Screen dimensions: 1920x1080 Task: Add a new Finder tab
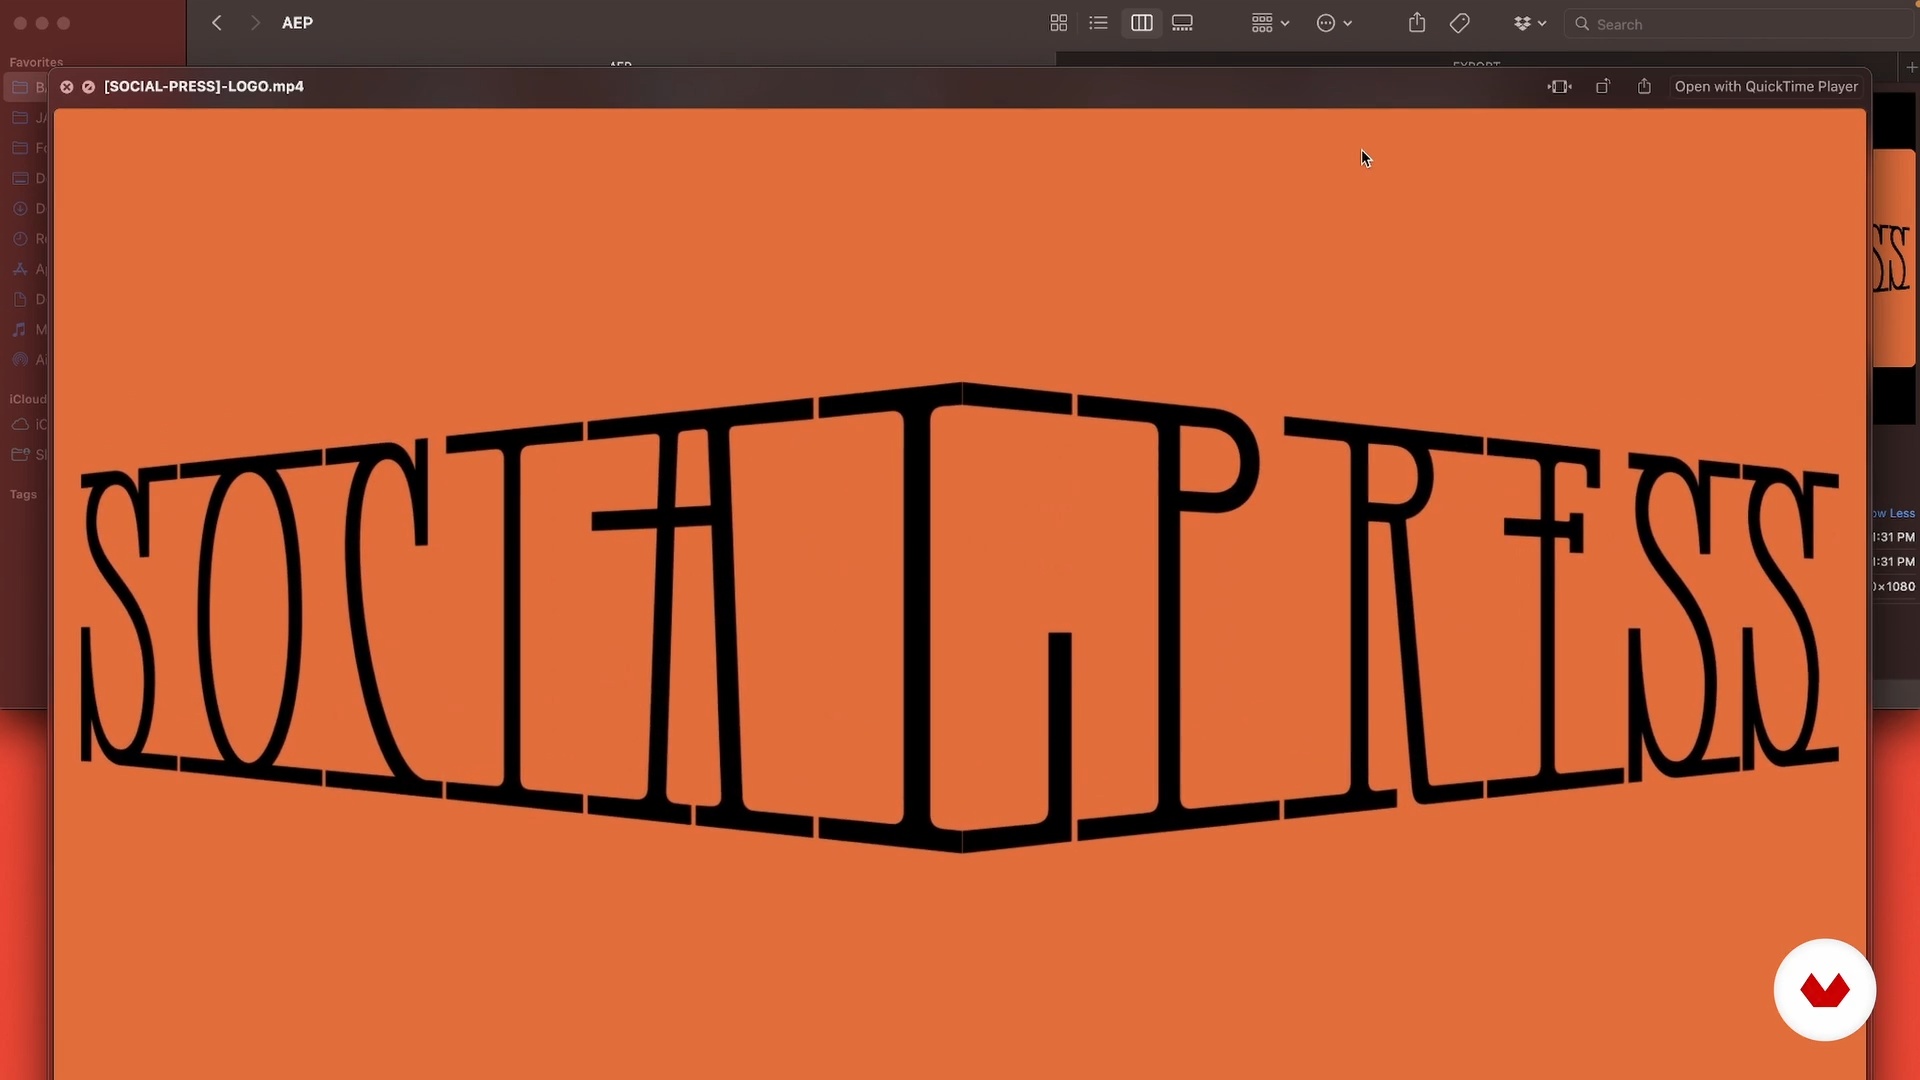point(1911,66)
